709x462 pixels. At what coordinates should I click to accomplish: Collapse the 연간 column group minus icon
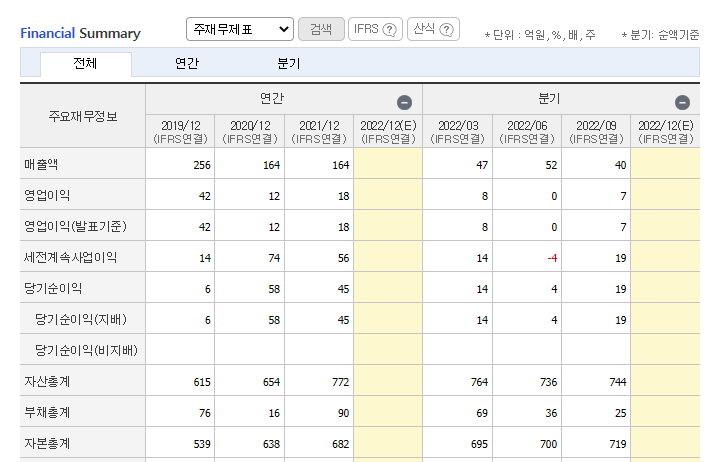pos(404,103)
